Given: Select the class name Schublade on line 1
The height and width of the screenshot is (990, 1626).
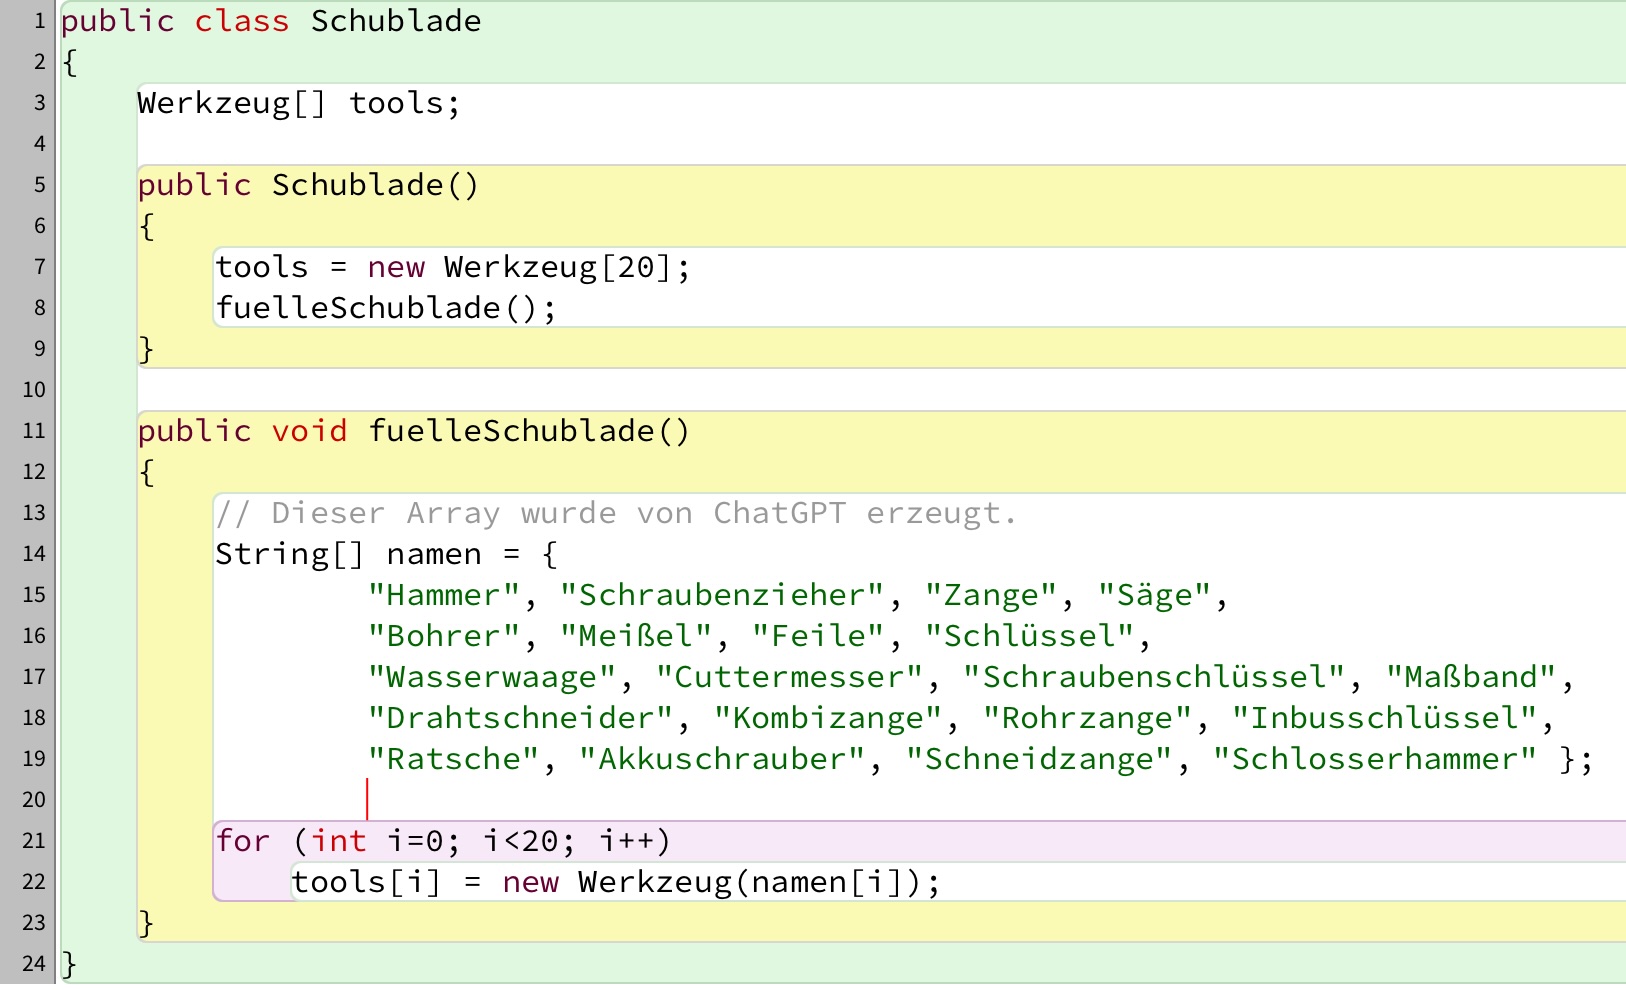Looking at the screenshot, I should [396, 21].
